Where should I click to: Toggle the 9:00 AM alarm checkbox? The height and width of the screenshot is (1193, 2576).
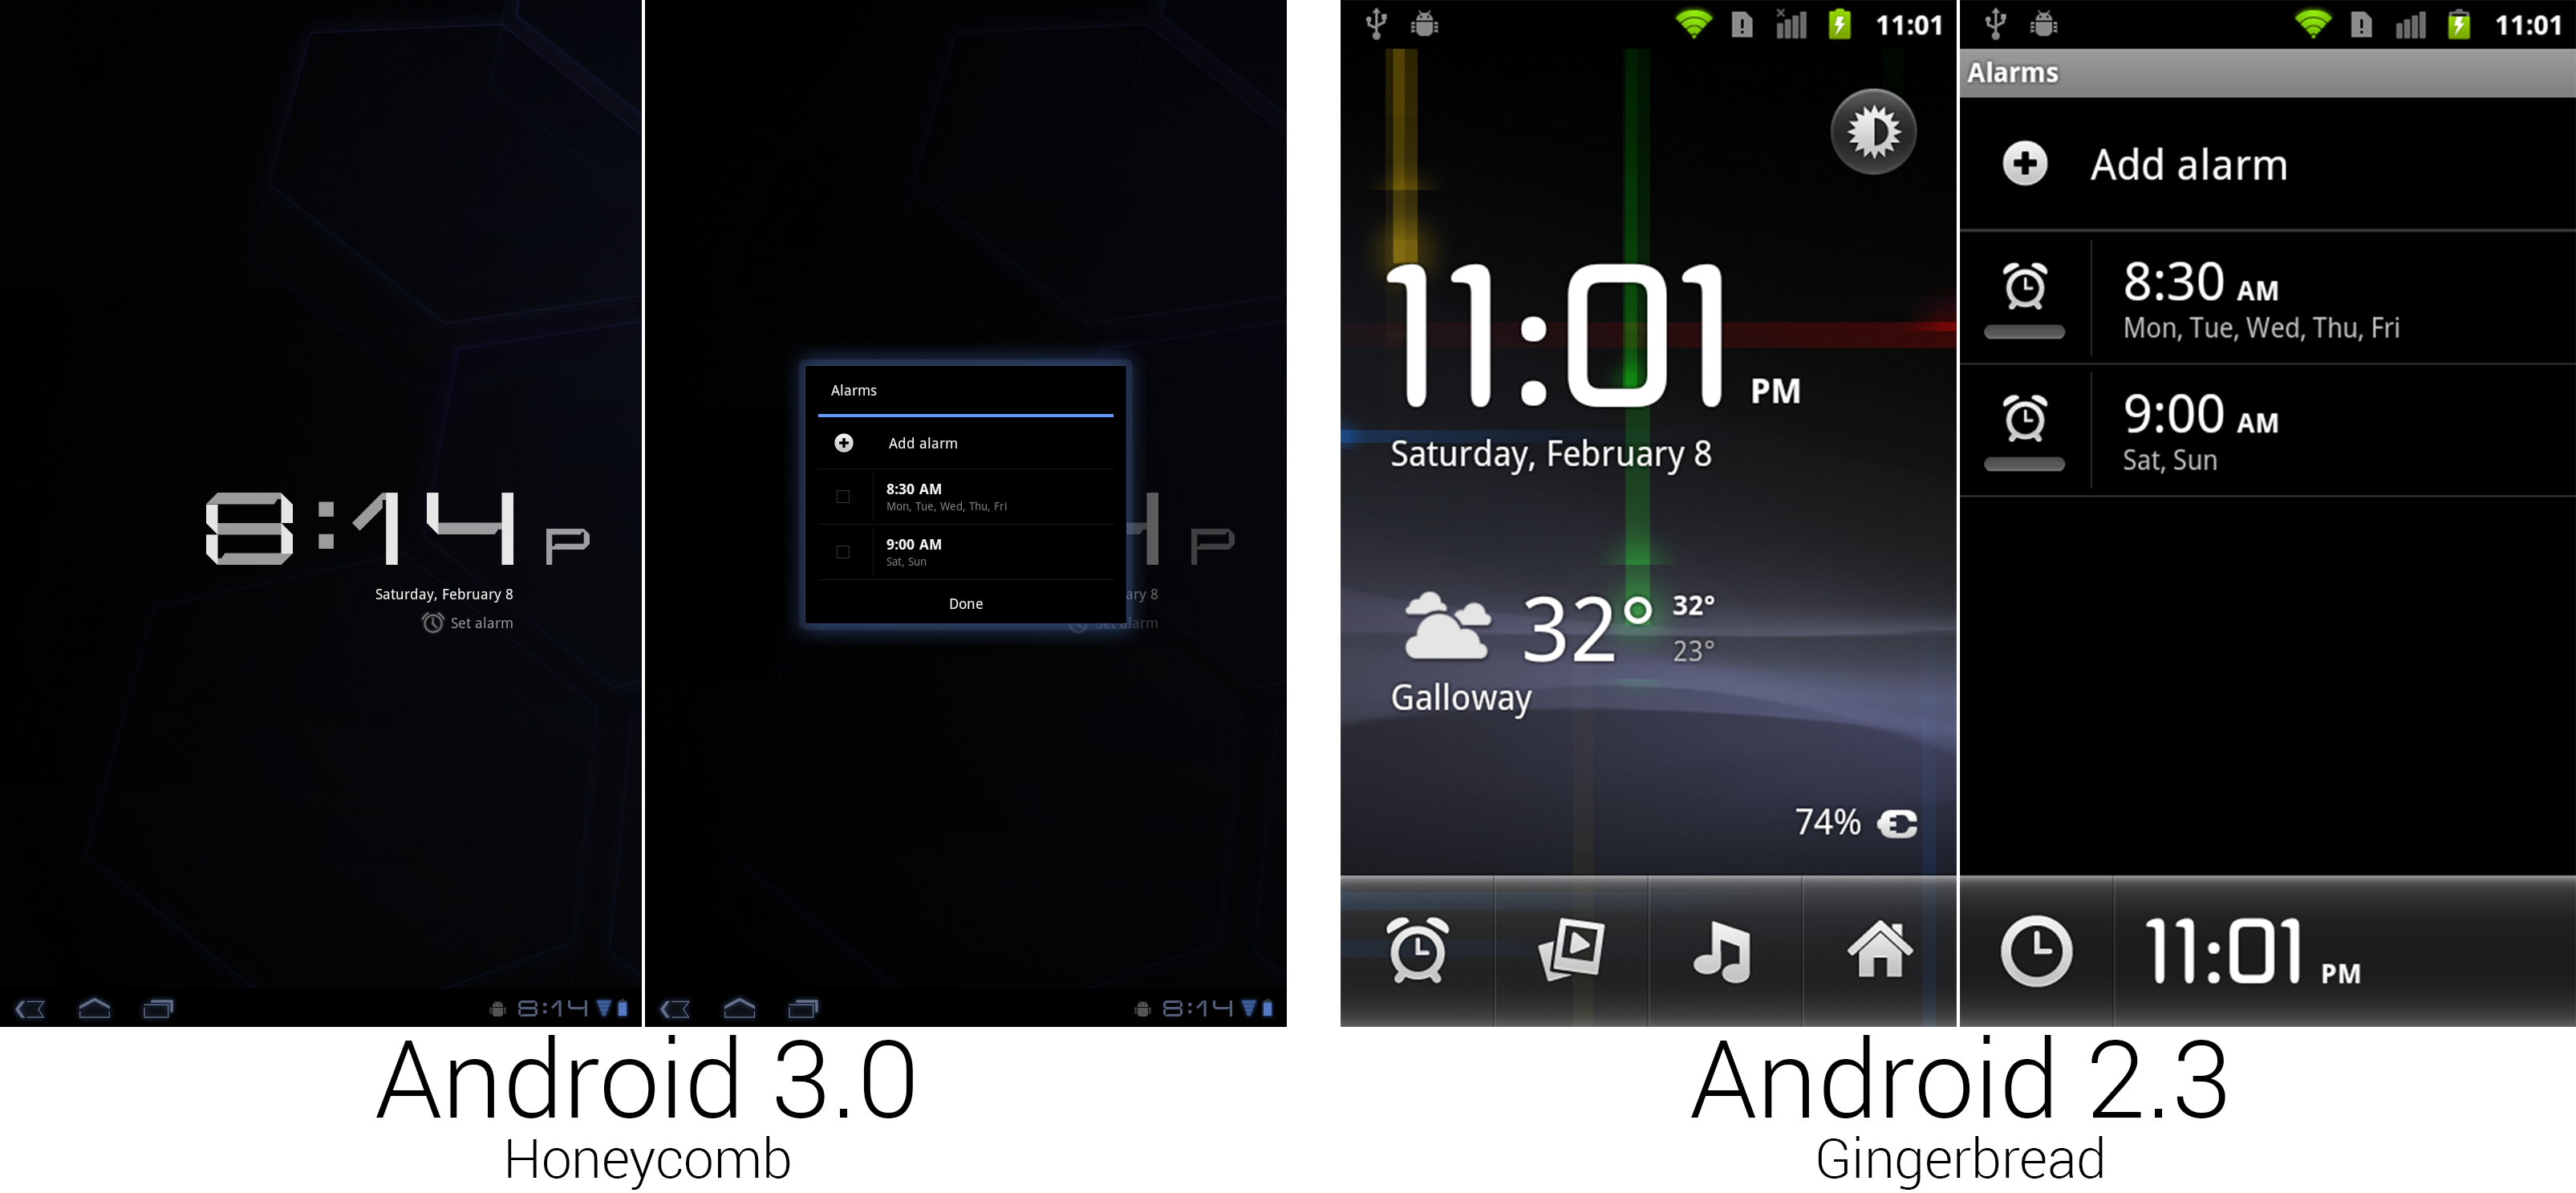coord(843,550)
